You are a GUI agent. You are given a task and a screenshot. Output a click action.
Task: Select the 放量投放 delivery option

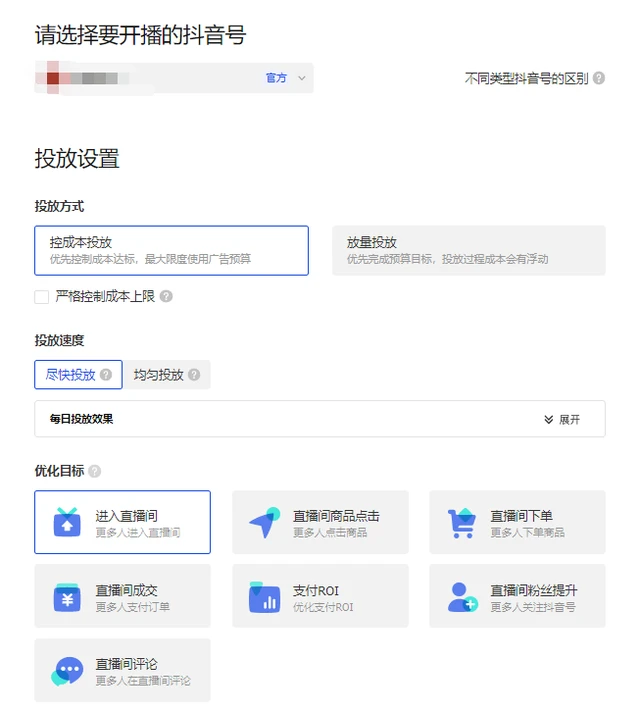click(x=468, y=250)
